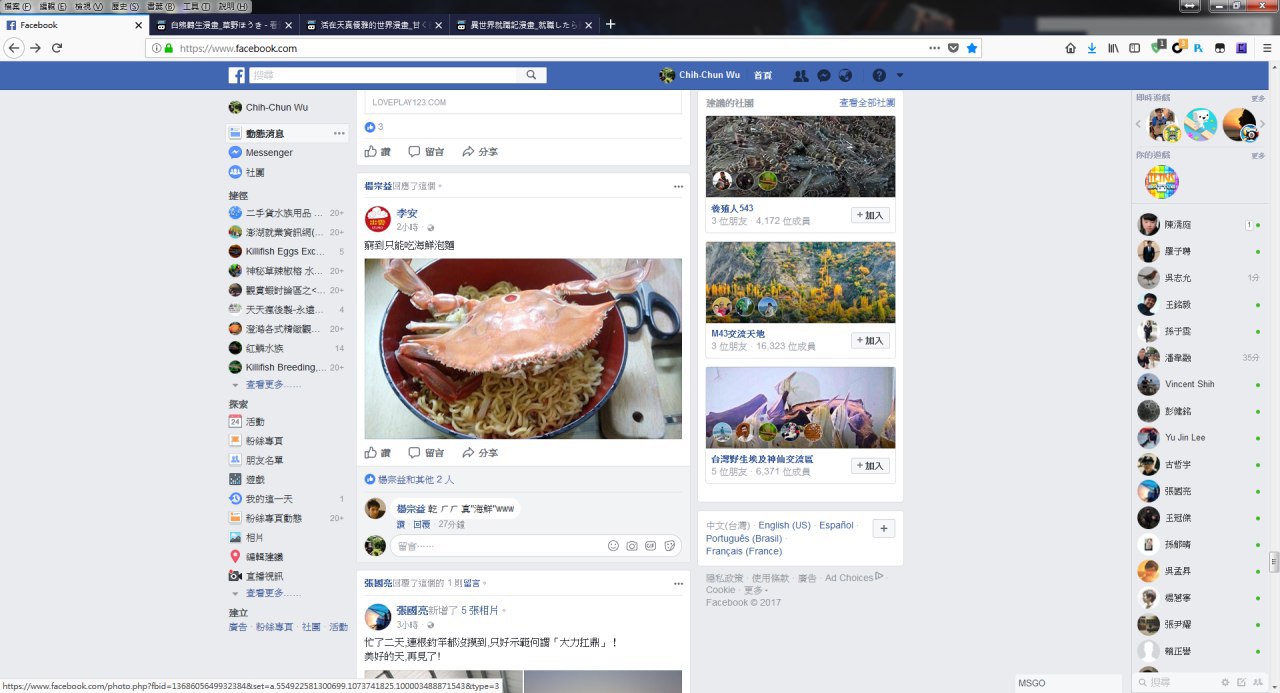The image size is (1280, 693).
Task: Share the 李安 crab noodle post
Action: click(480, 453)
